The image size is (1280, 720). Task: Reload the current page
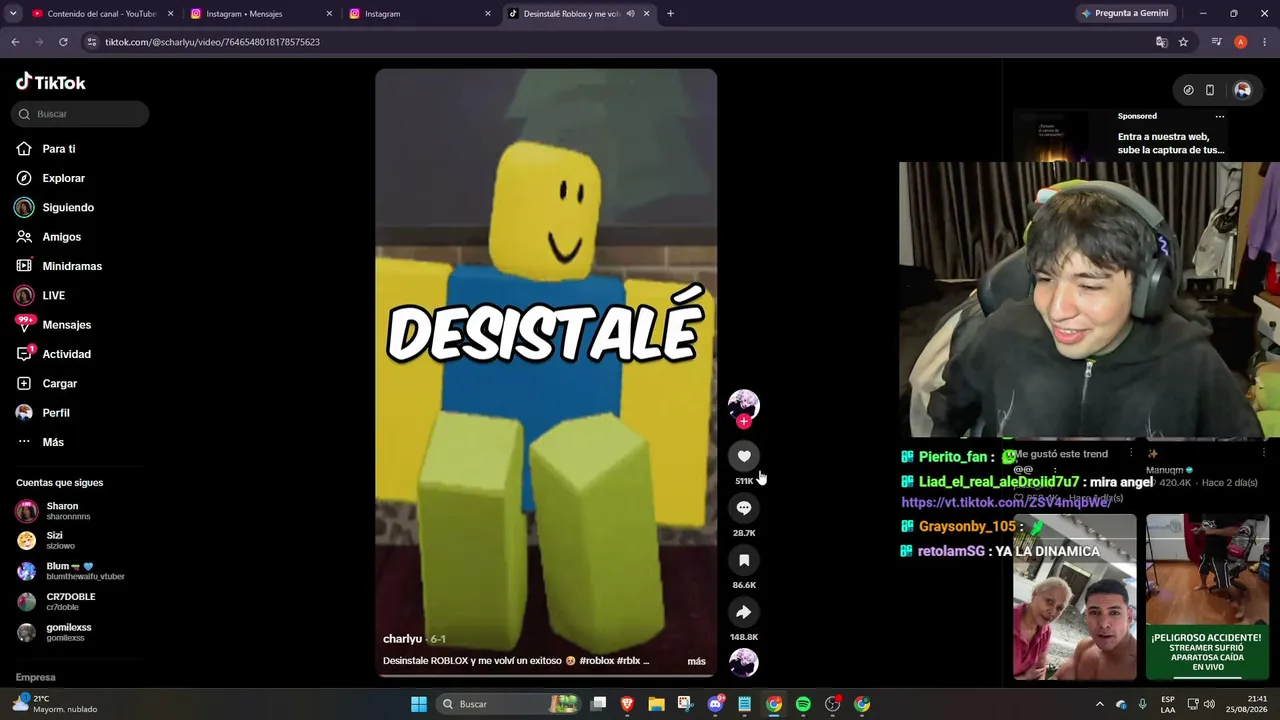pos(63,42)
